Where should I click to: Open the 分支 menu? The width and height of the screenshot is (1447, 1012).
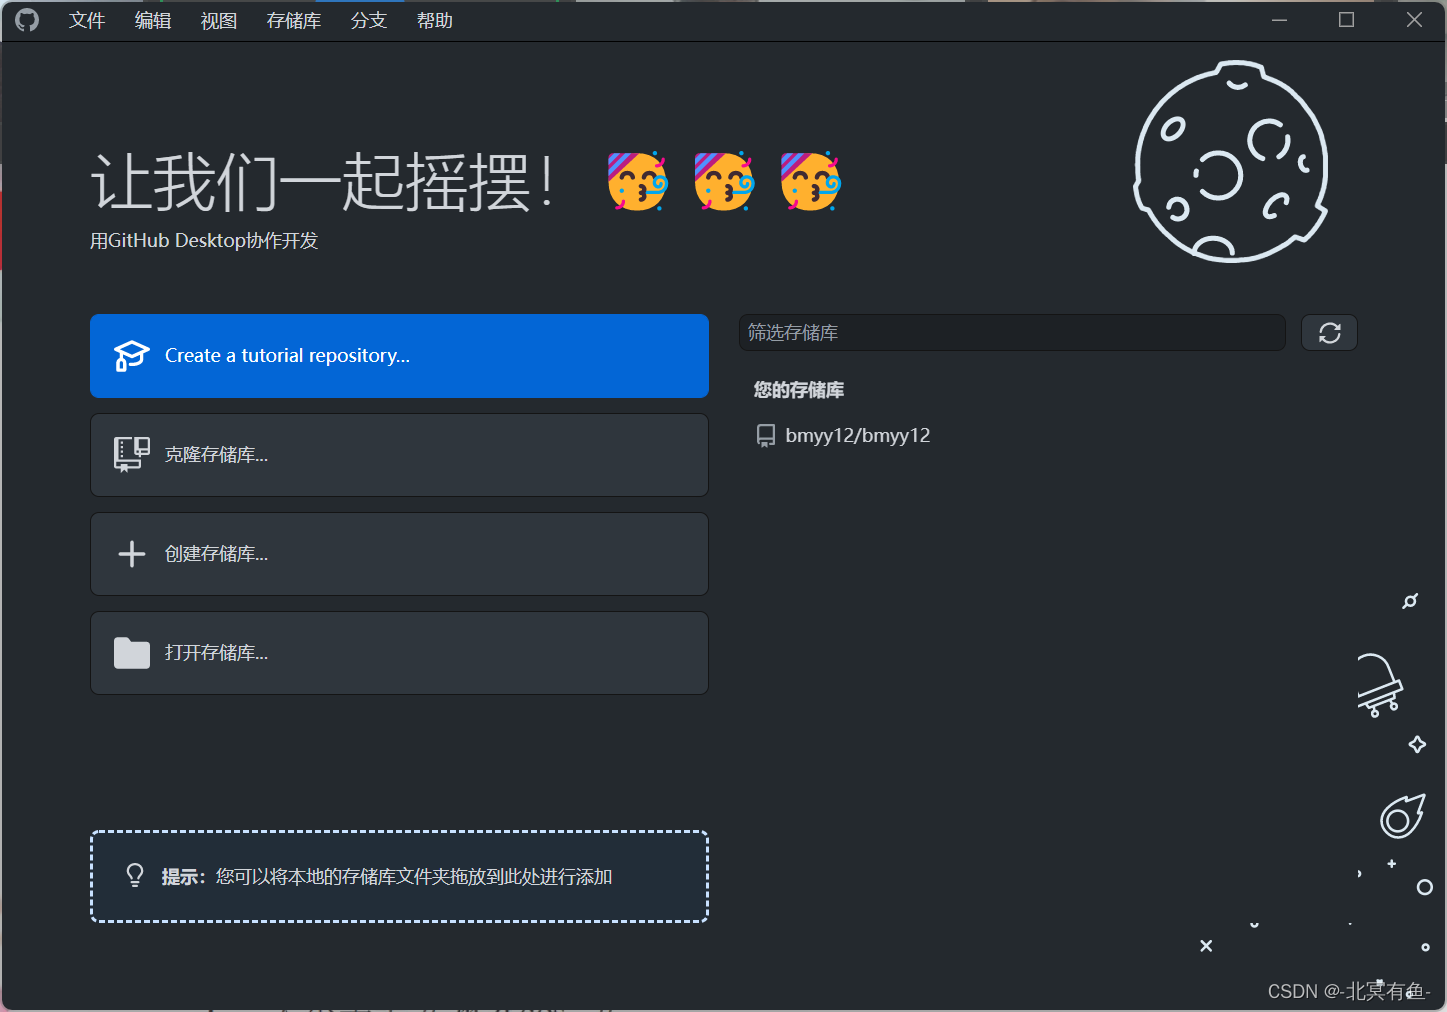click(369, 20)
